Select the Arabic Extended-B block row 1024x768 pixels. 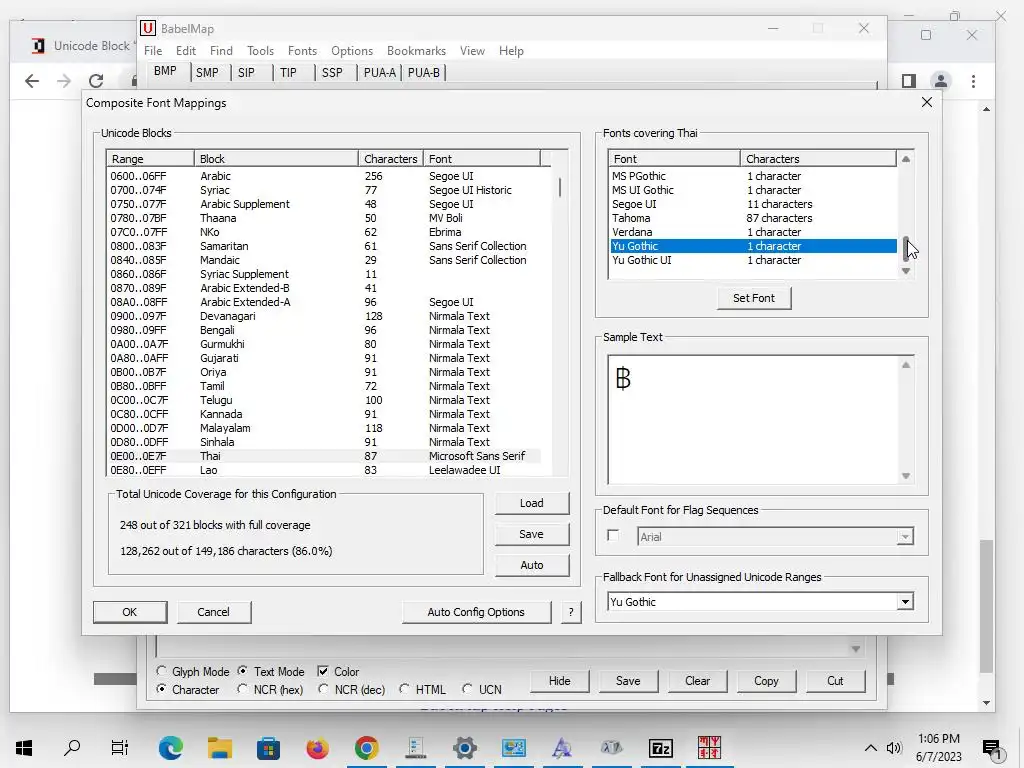324,288
